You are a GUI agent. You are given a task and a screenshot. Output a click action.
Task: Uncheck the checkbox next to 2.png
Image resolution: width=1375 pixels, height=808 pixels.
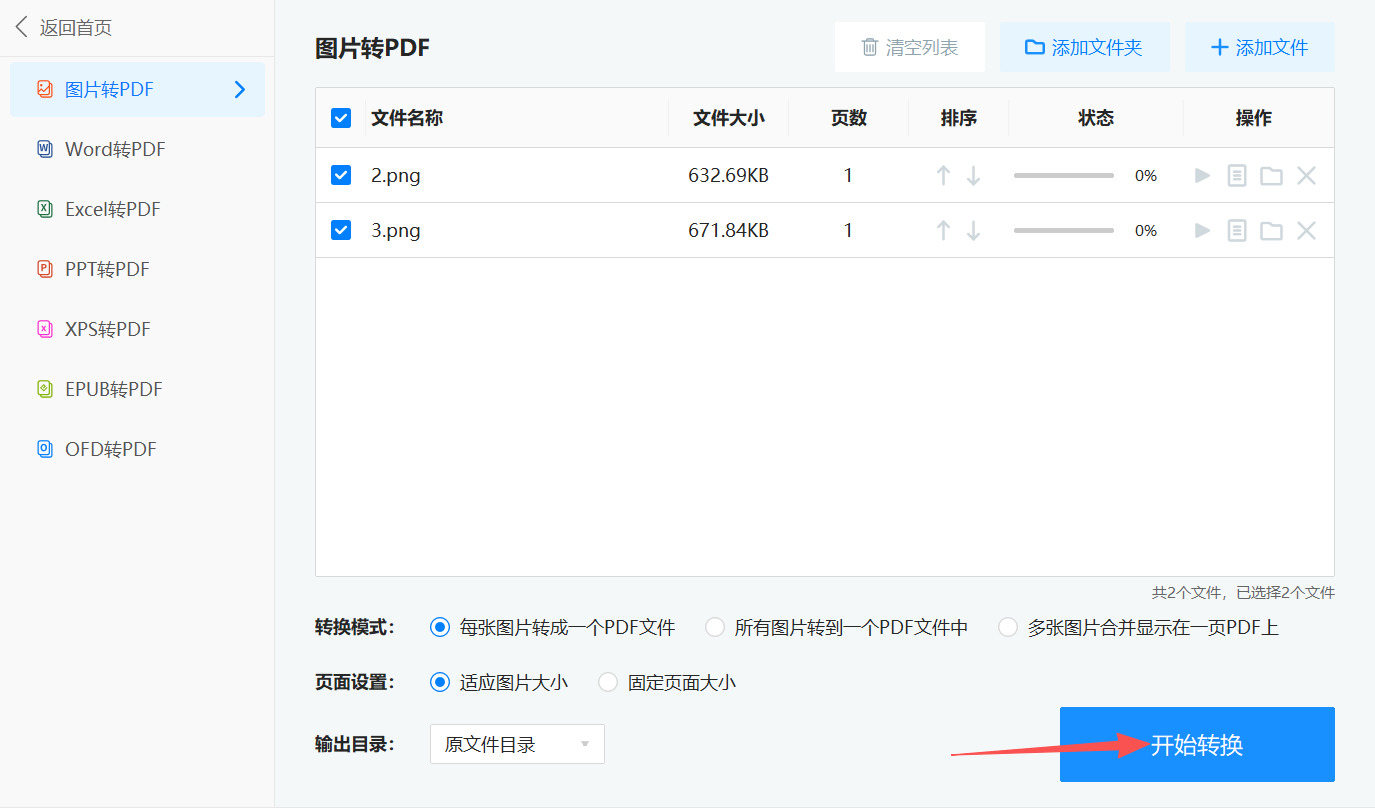pos(341,175)
